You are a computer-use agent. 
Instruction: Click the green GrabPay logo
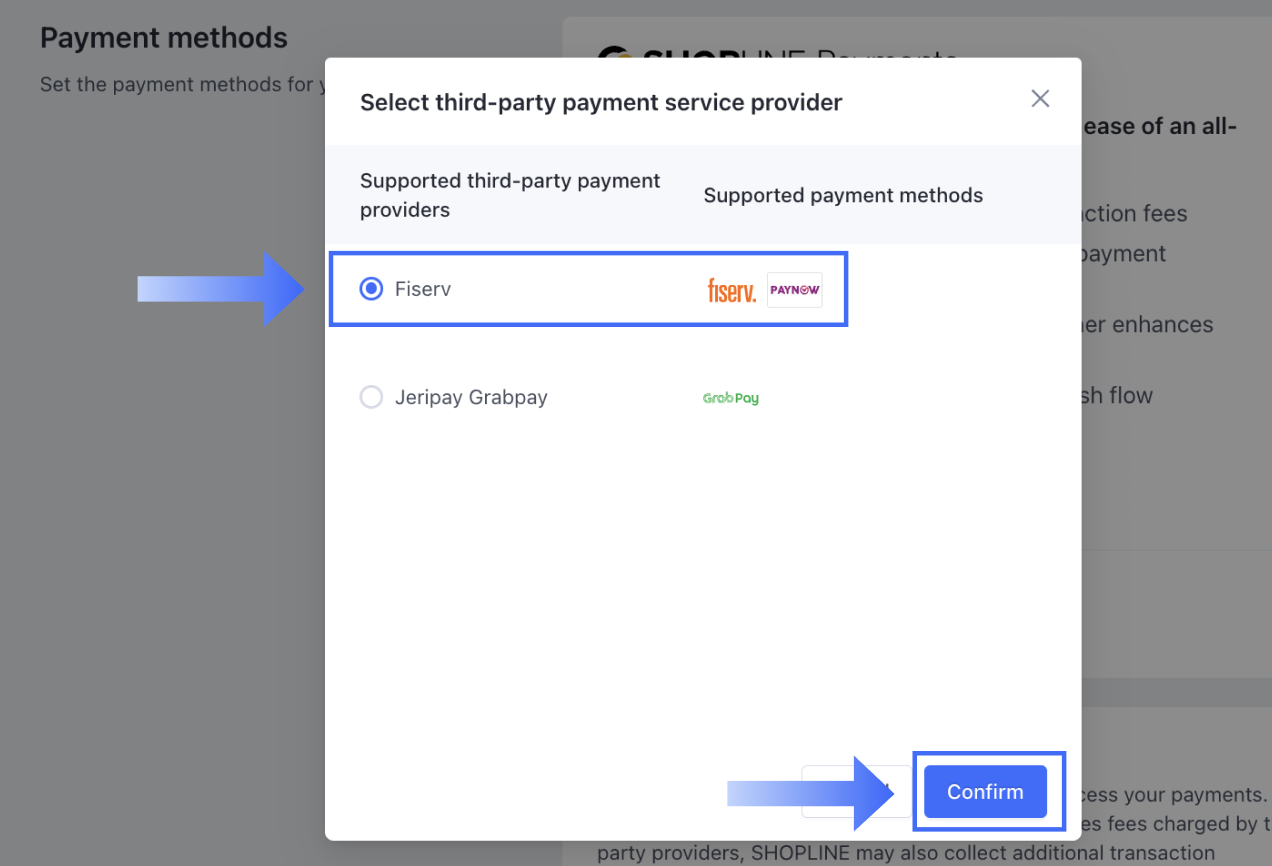tap(731, 398)
